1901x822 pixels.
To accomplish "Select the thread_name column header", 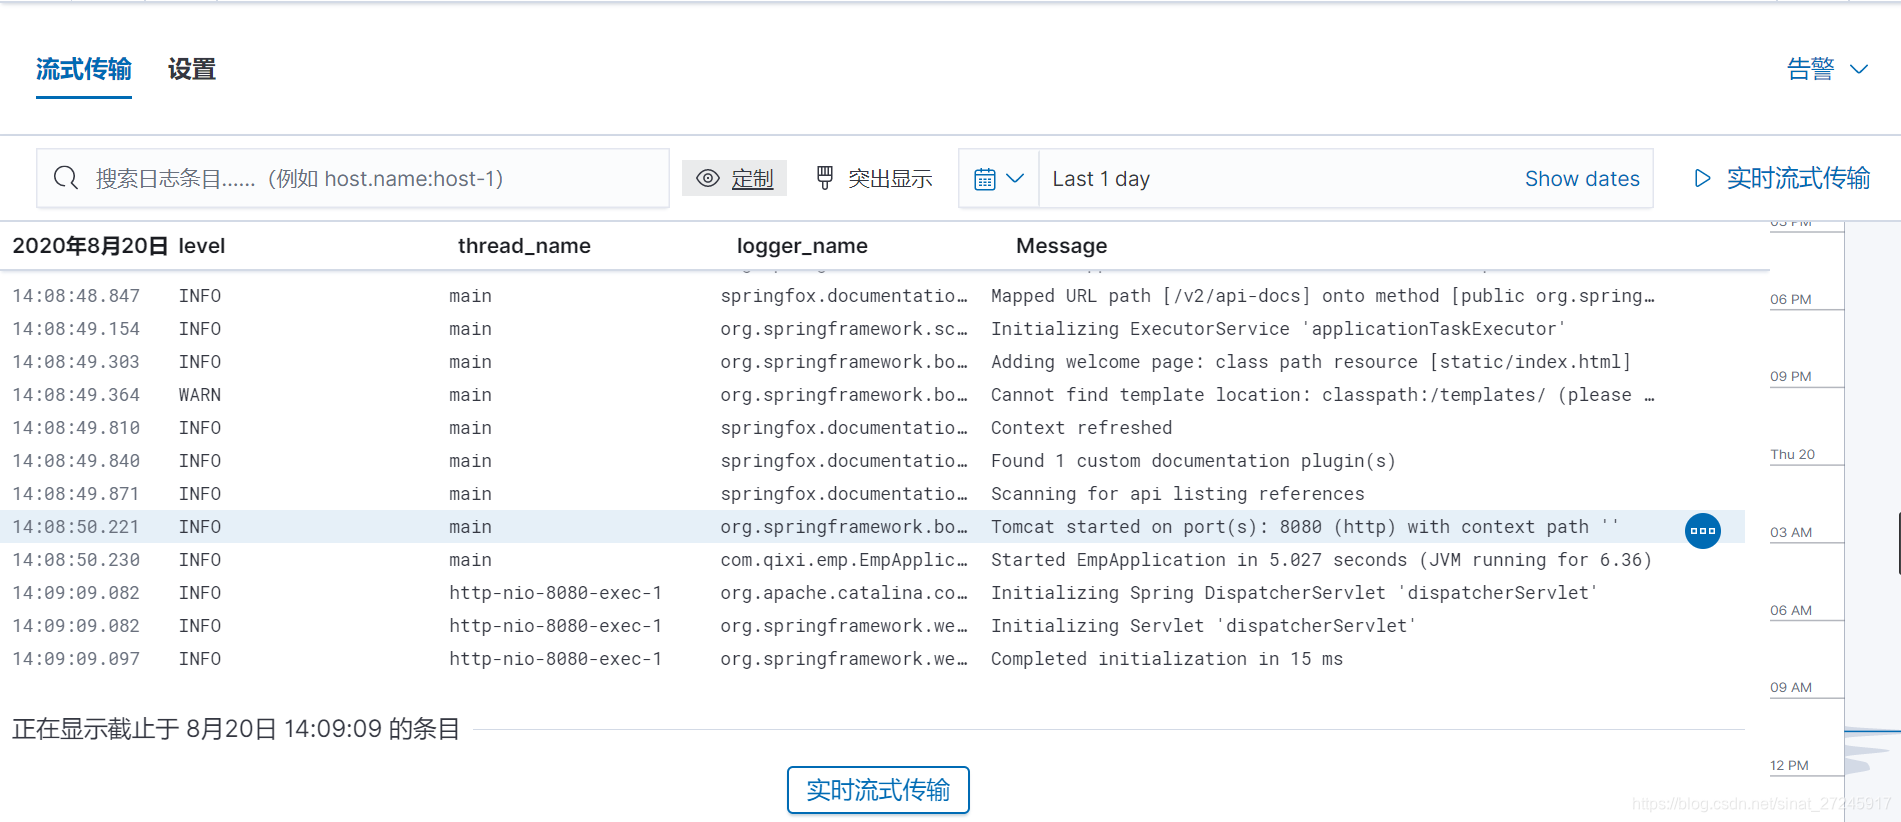I will [x=524, y=246].
